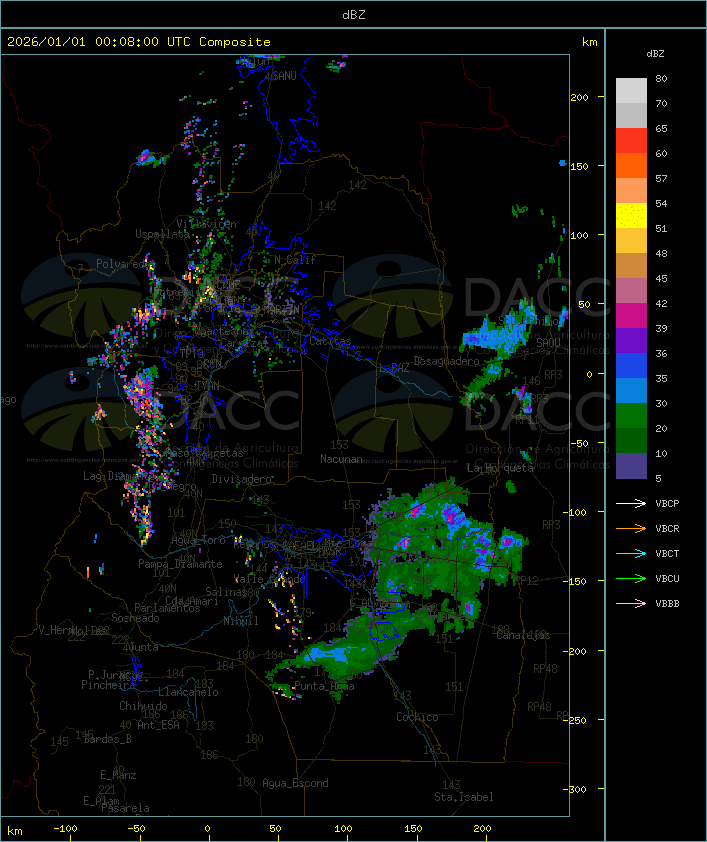Click the Agua_Escond place label
This screenshot has width=707, height=842.
coord(295,783)
